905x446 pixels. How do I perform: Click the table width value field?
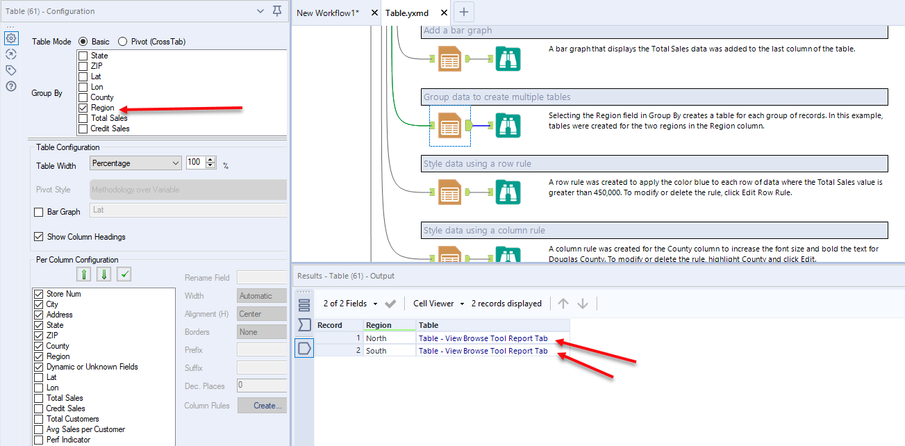pyautogui.click(x=196, y=163)
